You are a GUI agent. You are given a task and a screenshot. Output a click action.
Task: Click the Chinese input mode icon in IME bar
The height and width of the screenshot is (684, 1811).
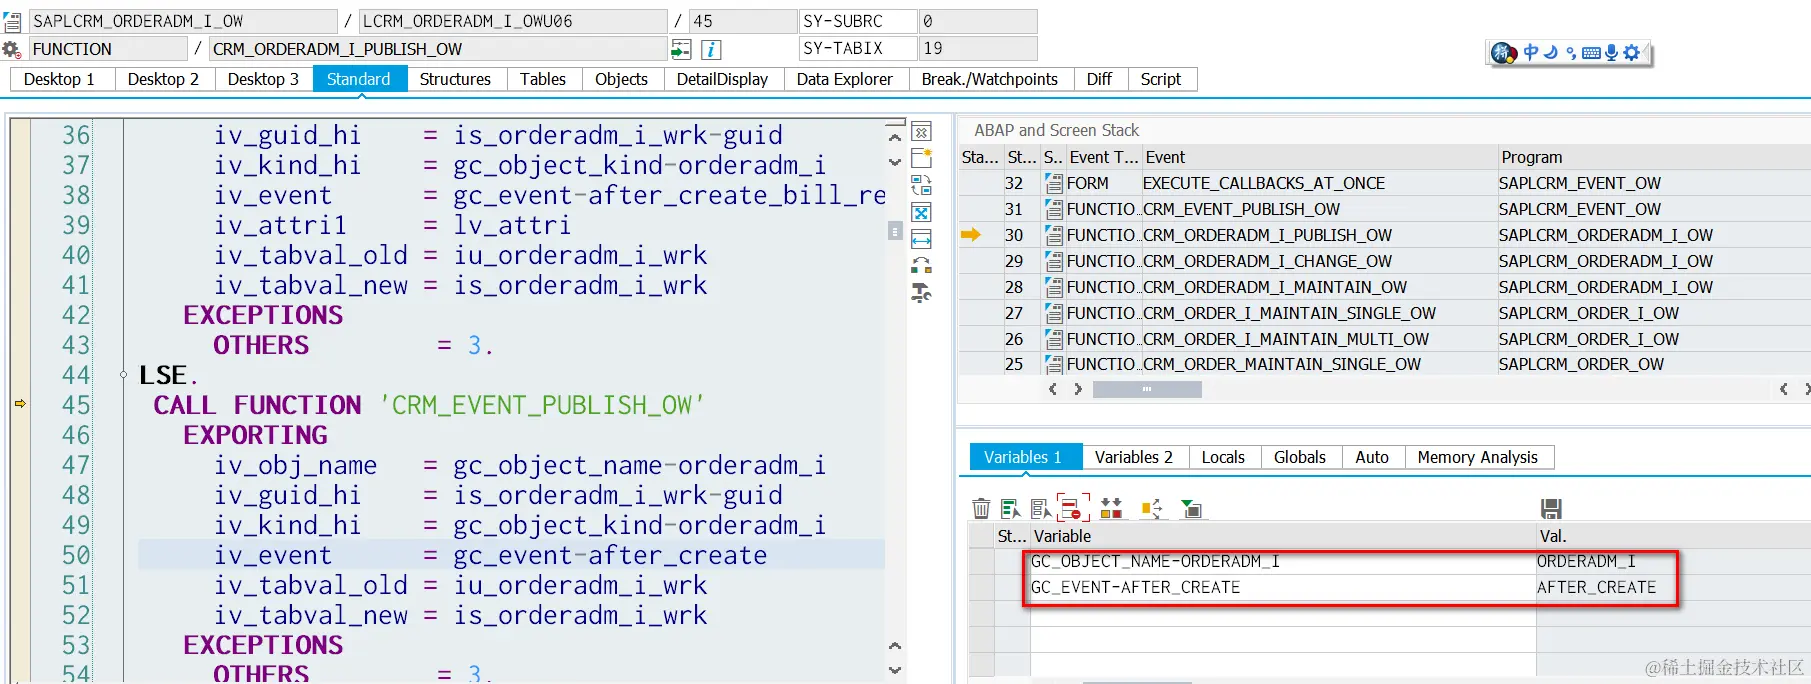[x=1530, y=53]
